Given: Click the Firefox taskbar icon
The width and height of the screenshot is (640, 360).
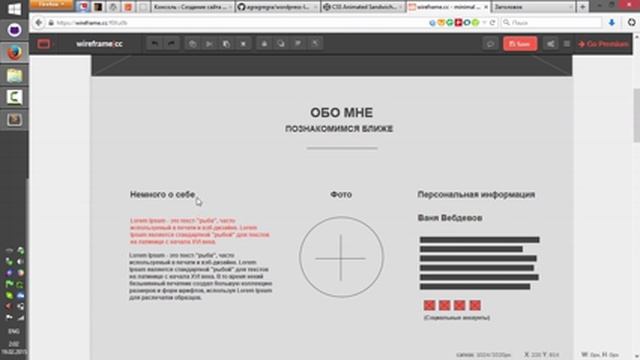Looking at the screenshot, I should pyautogui.click(x=14, y=53).
